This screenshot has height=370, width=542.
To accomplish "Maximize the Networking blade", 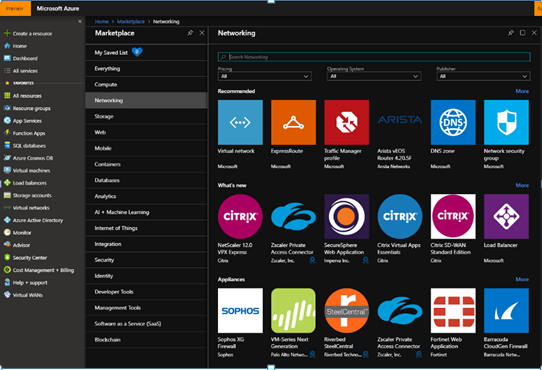I will [x=523, y=33].
